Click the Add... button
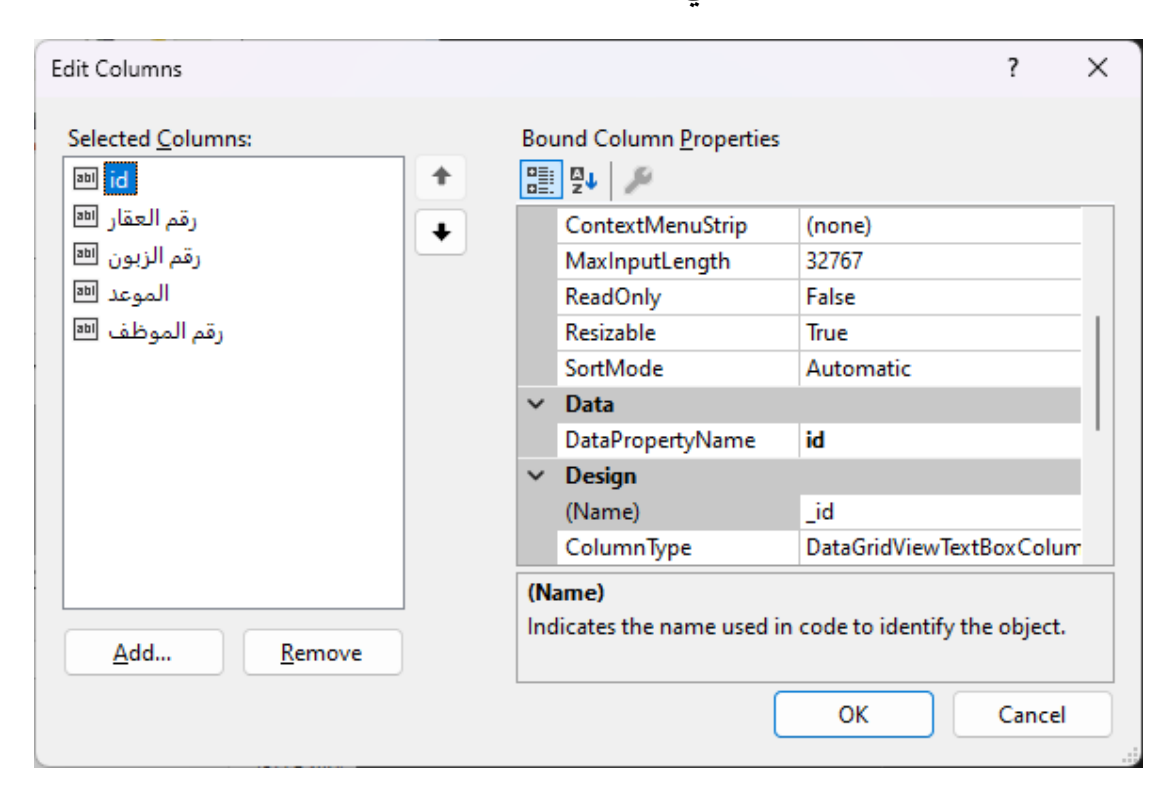 pyautogui.click(x=142, y=653)
